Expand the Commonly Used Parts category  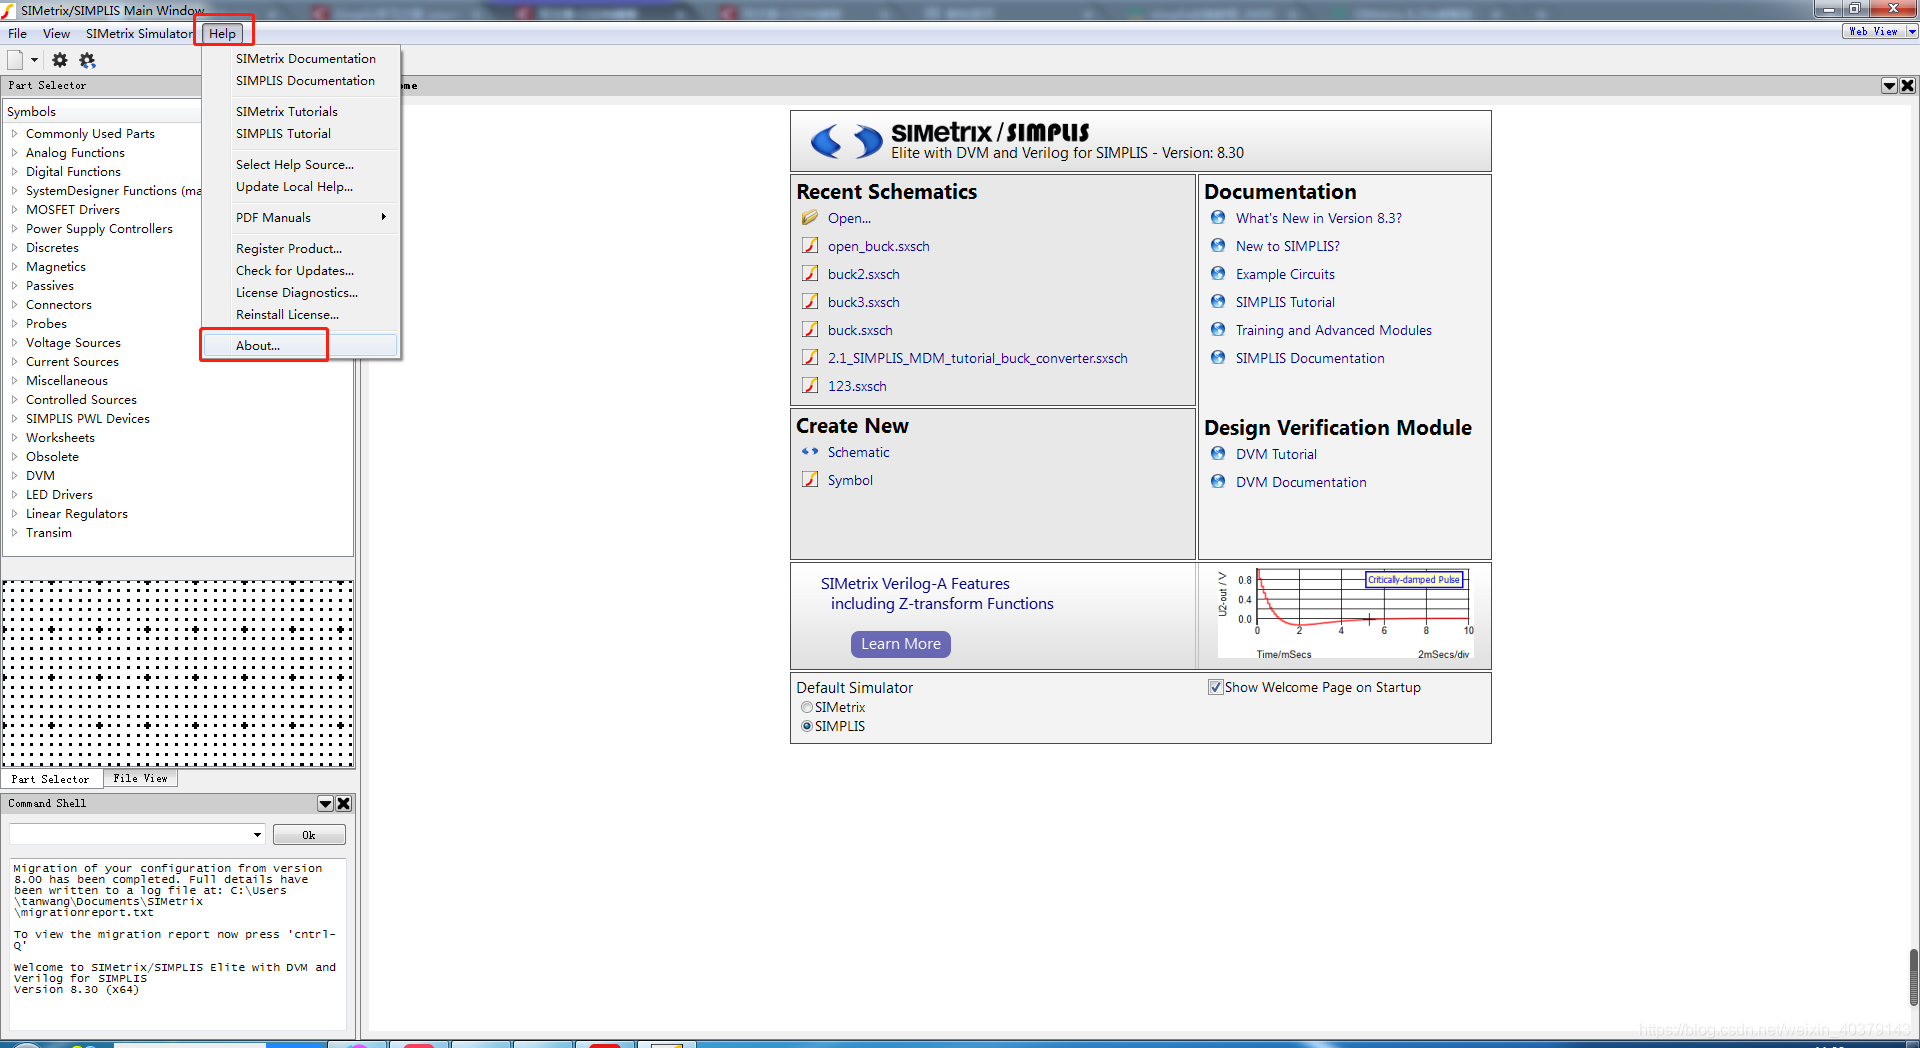coord(14,133)
